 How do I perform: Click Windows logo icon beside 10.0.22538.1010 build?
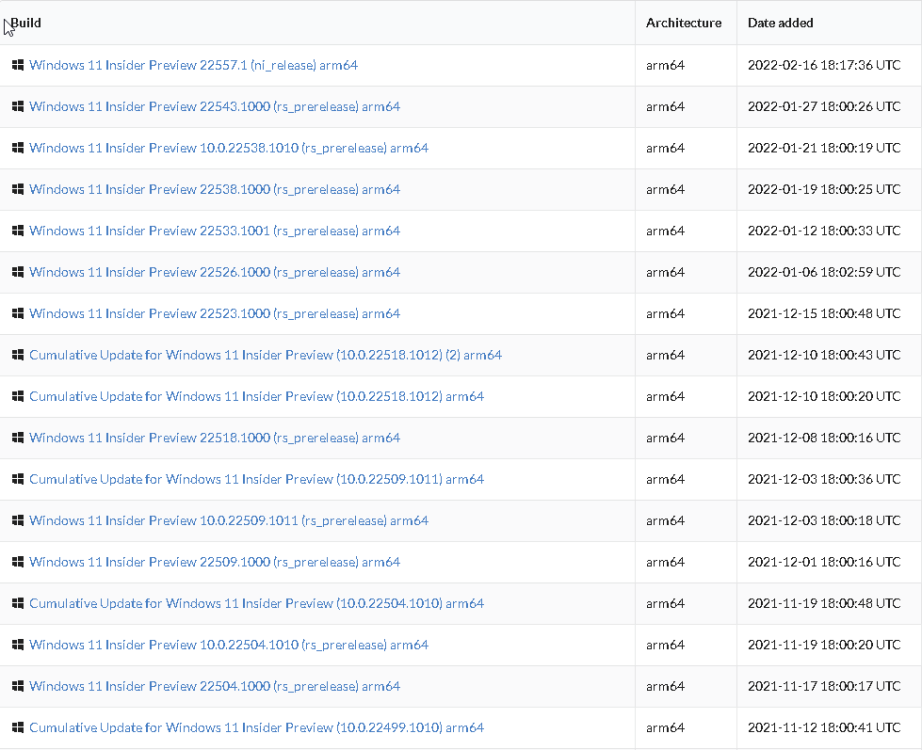tap(18, 148)
